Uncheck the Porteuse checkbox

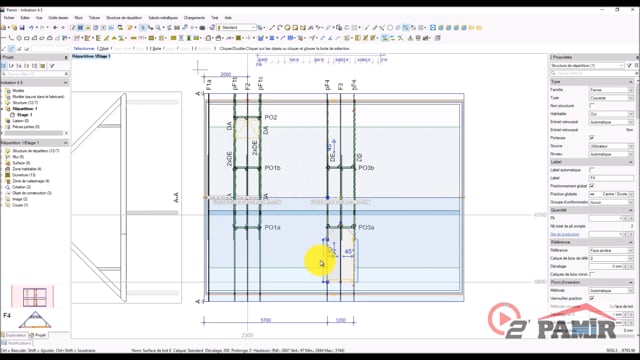(592, 138)
